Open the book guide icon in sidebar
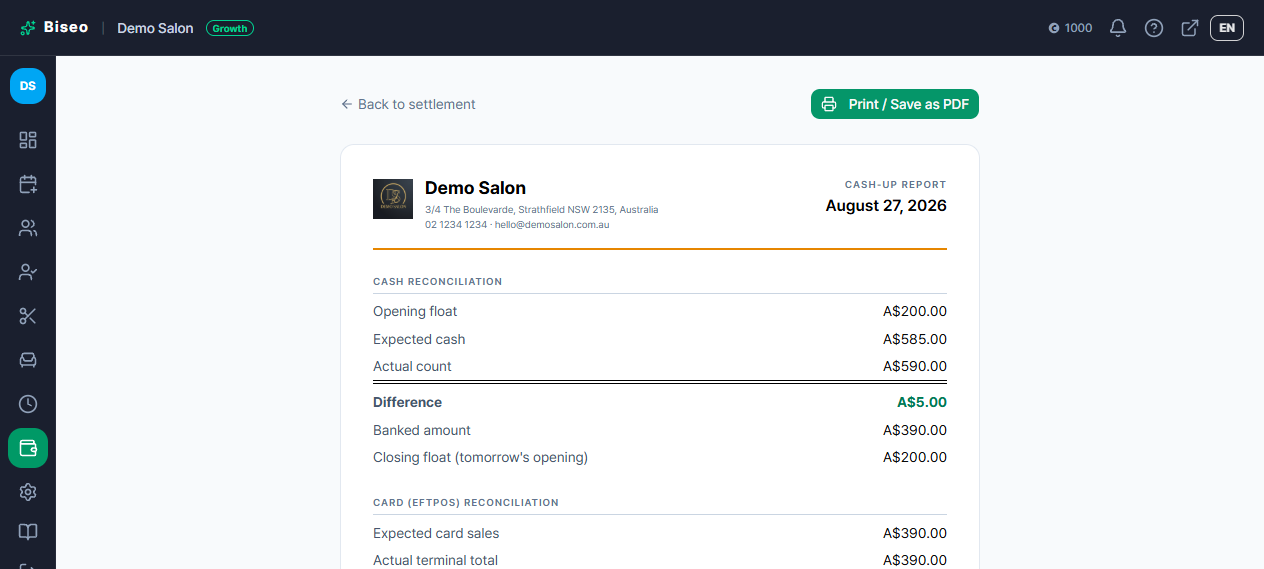 point(28,532)
